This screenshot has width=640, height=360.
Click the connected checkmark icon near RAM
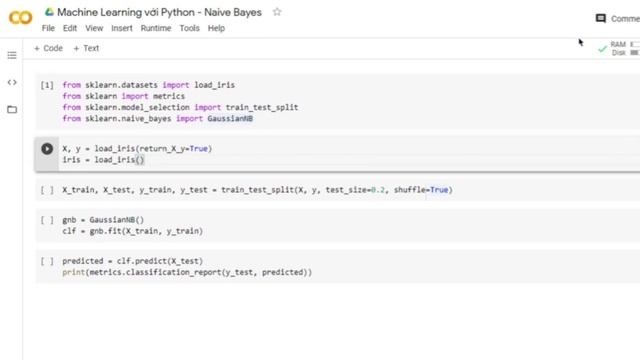click(x=602, y=49)
